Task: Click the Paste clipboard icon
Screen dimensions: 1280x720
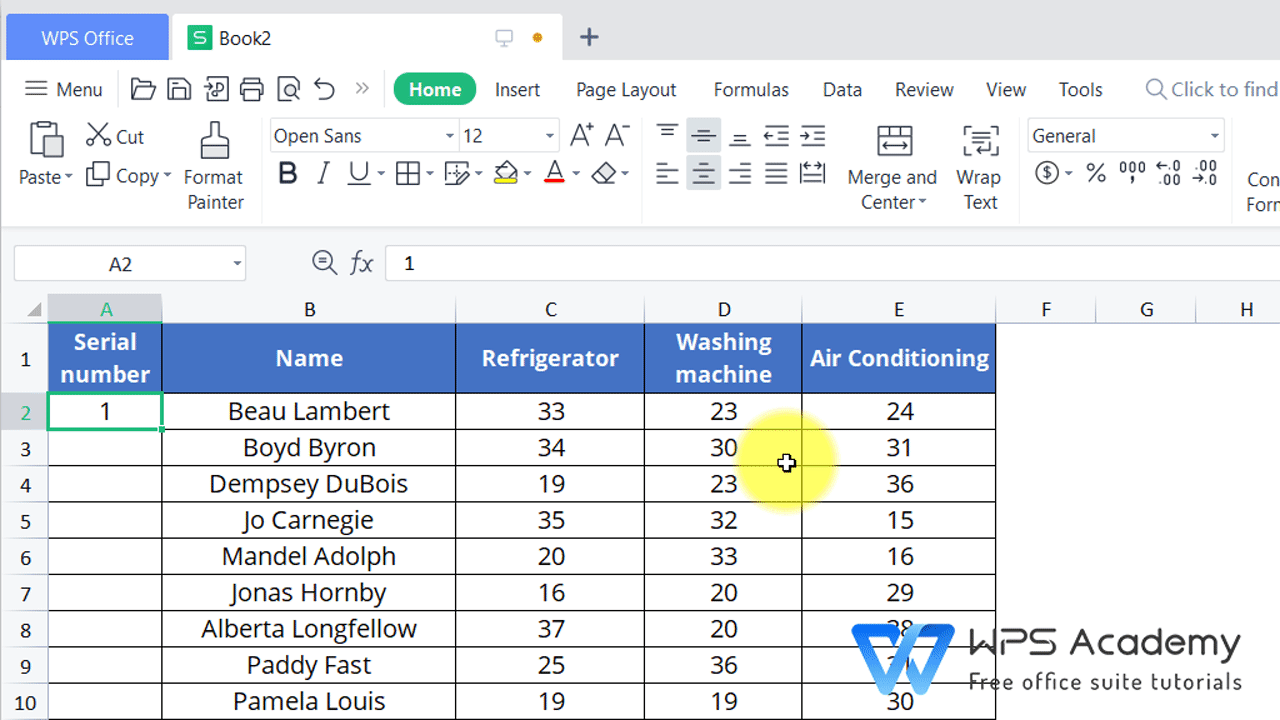Action: [45, 141]
